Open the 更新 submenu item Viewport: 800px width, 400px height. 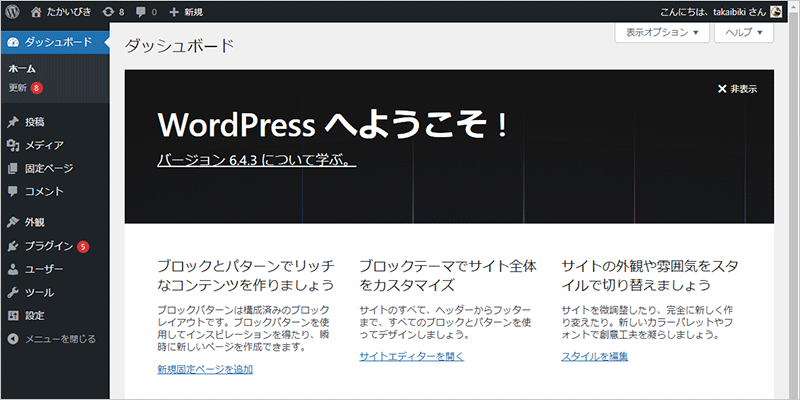click(17, 88)
